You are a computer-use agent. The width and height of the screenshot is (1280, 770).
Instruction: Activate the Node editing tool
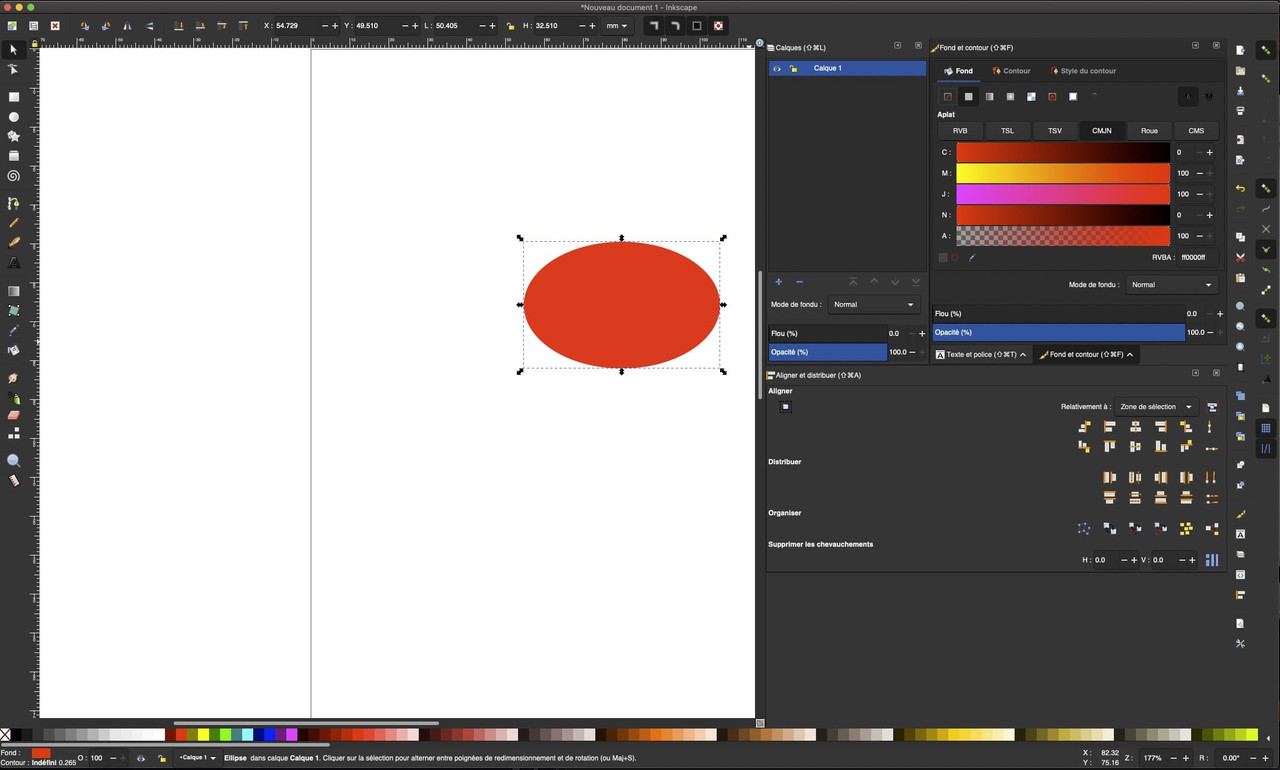pyautogui.click(x=13, y=69)
